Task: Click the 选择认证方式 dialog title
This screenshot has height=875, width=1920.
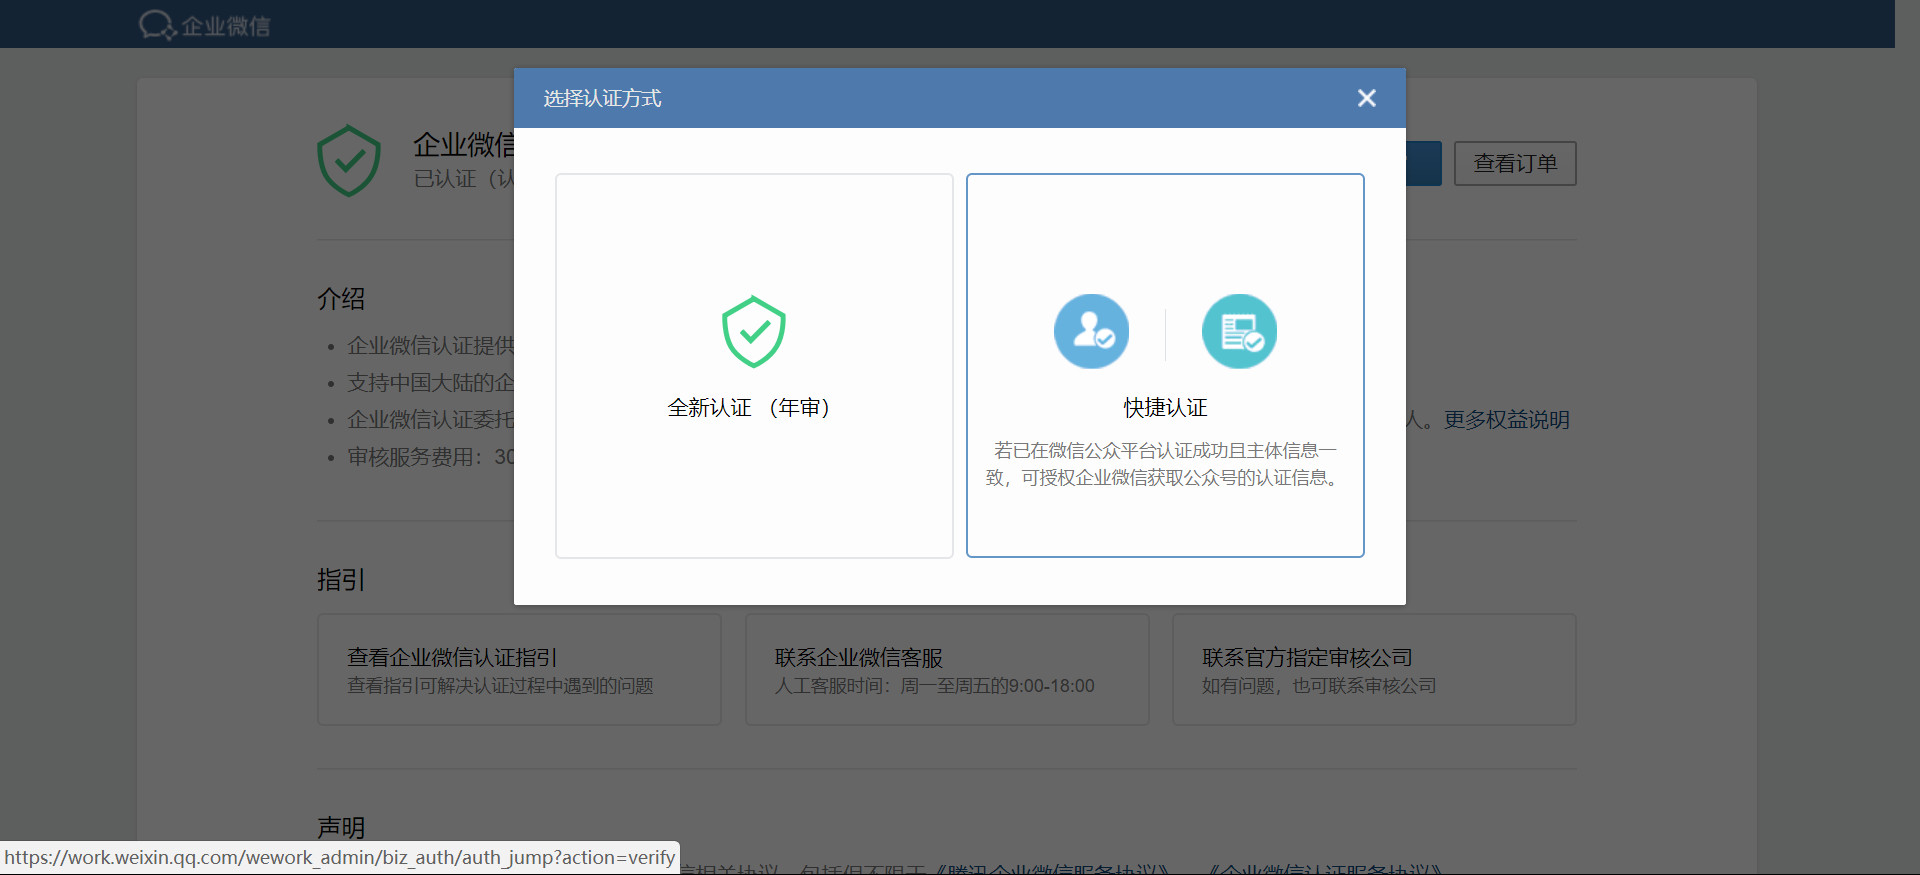Action: point(602,98)
